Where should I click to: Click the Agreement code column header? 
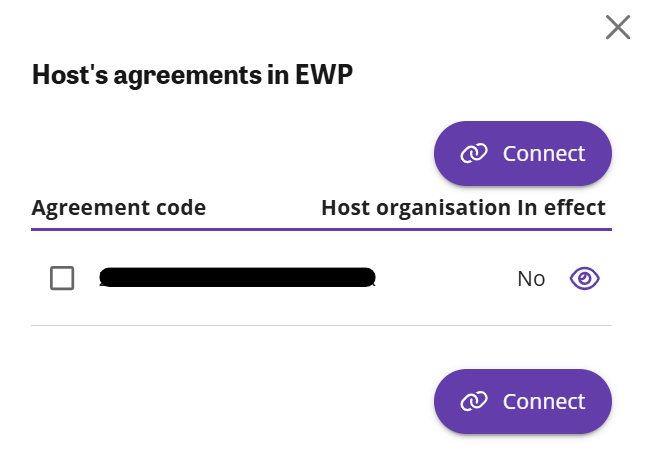tap(119, 208)
